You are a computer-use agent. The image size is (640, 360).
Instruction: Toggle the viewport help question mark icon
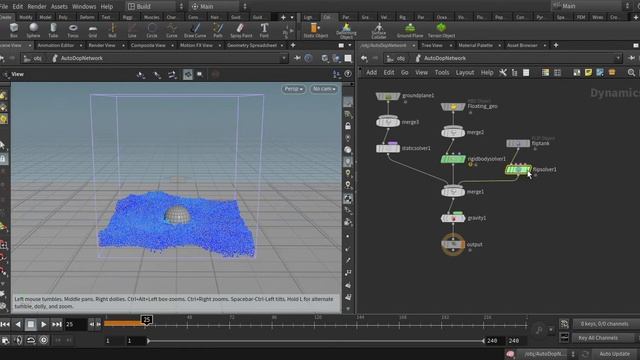[x=348, y=74]
